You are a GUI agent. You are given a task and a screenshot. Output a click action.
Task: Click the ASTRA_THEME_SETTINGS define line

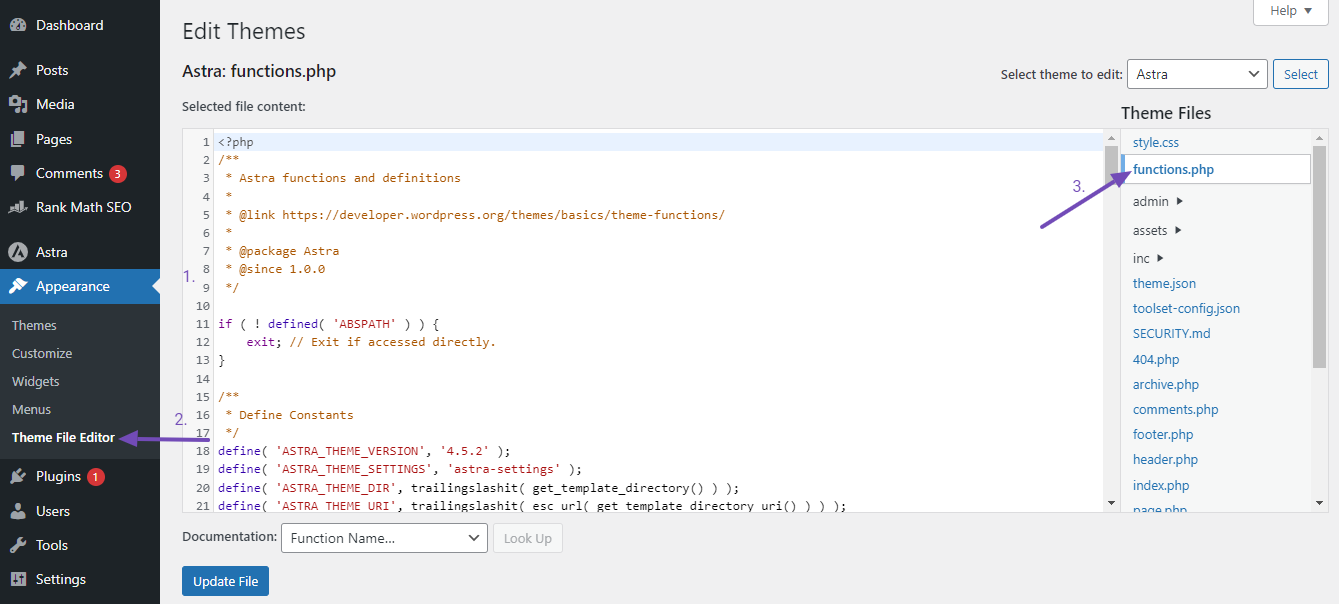[x=400, y=468]
